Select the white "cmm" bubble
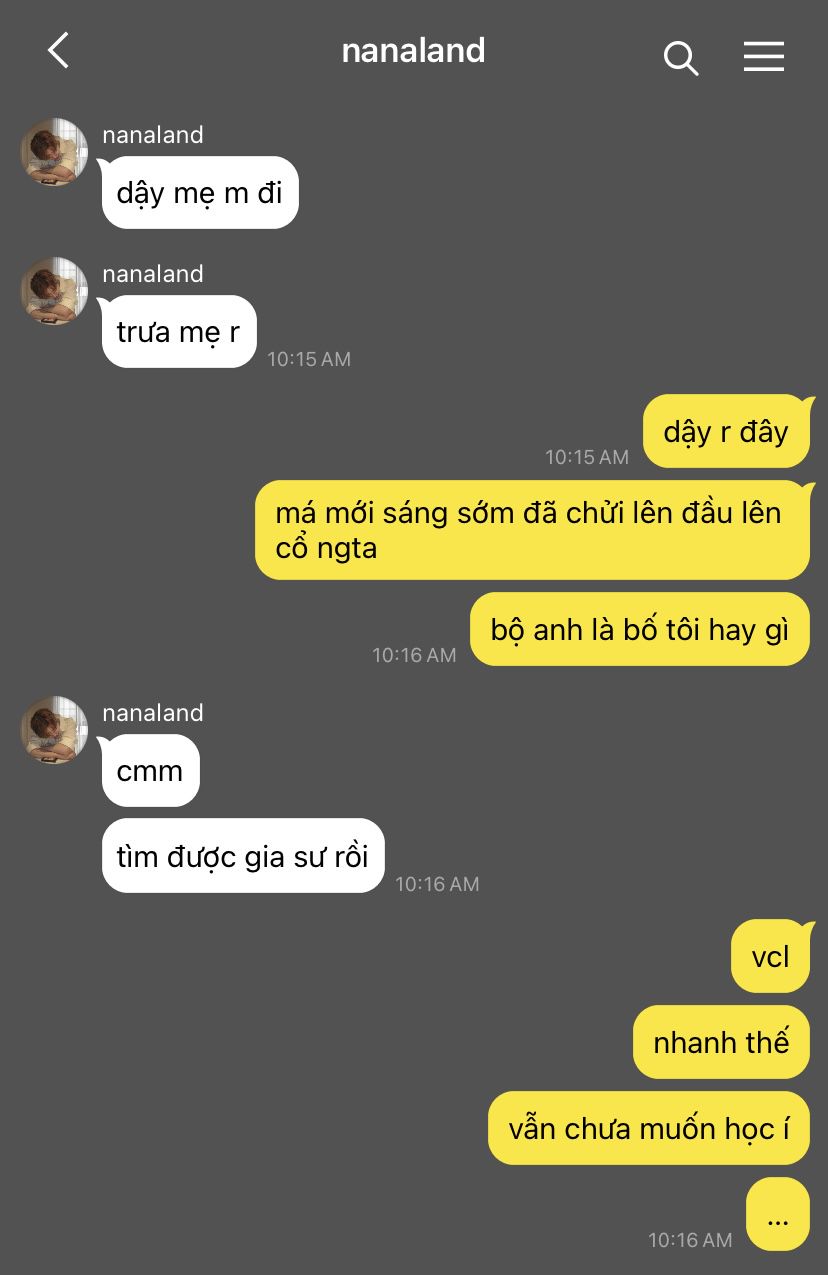 [x=151, y=770]
